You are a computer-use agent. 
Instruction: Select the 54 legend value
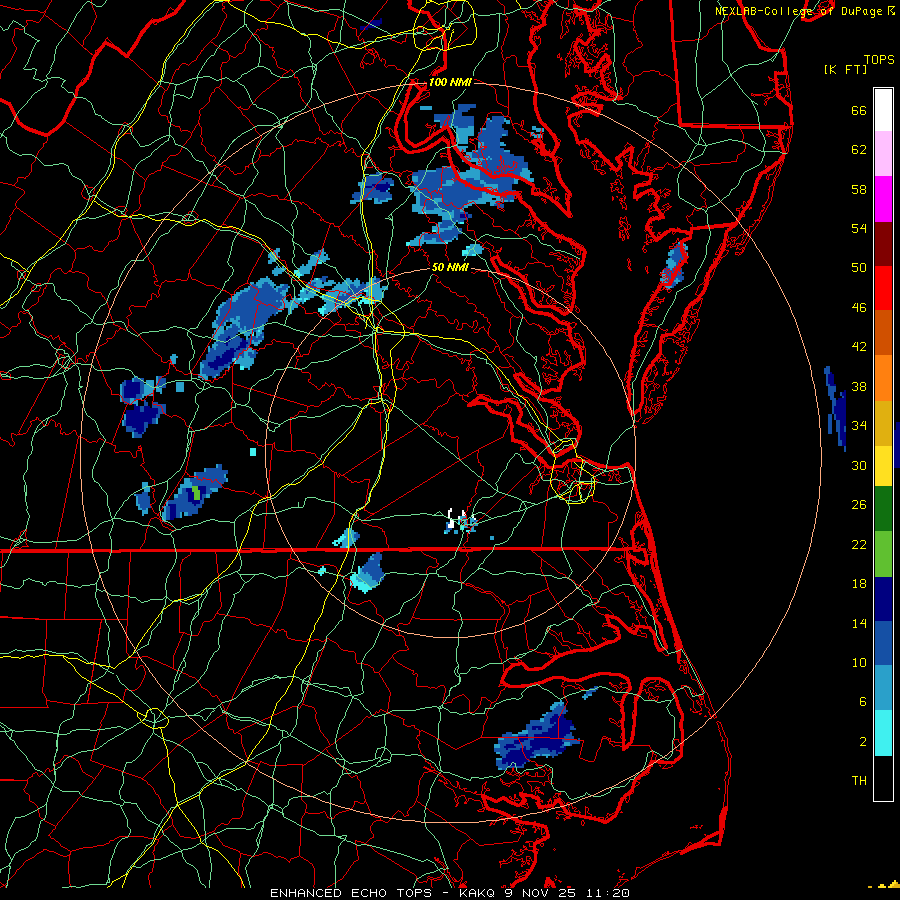click(859, 228)
